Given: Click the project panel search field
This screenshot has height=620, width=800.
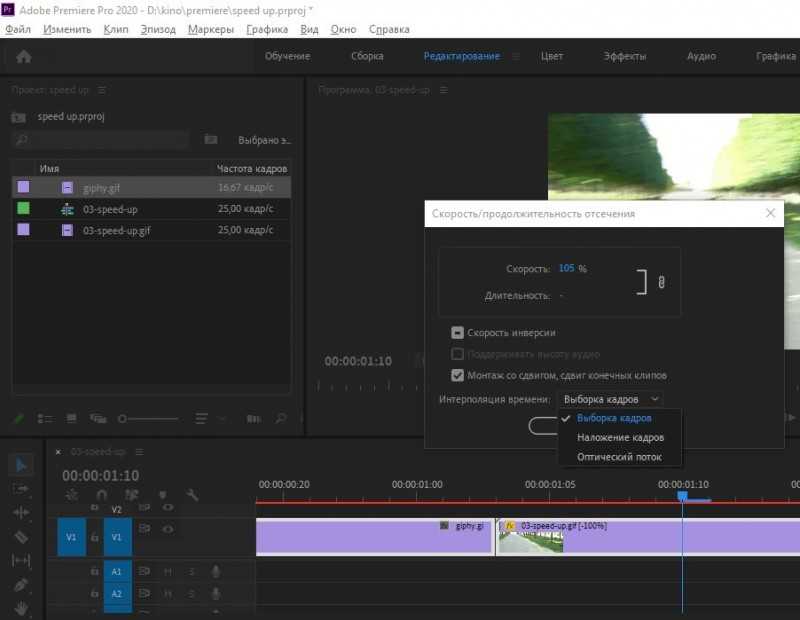Looking at the screenshot, I should [x=101, y=139].
